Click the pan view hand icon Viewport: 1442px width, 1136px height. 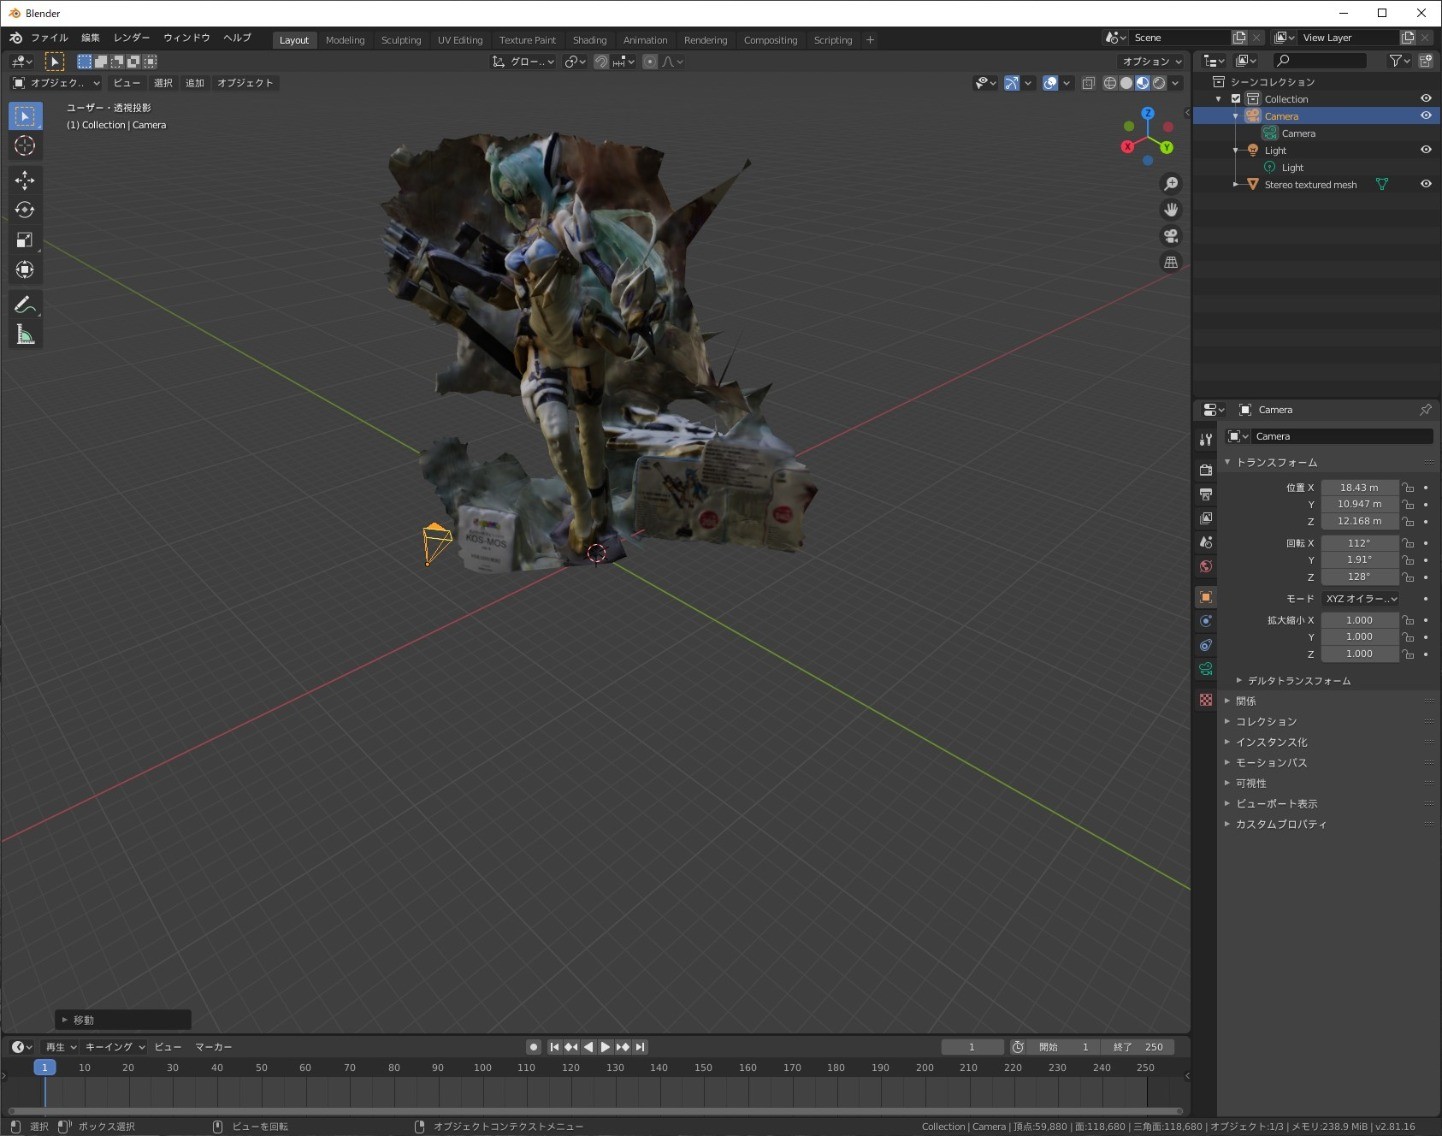coord(1171,210)
